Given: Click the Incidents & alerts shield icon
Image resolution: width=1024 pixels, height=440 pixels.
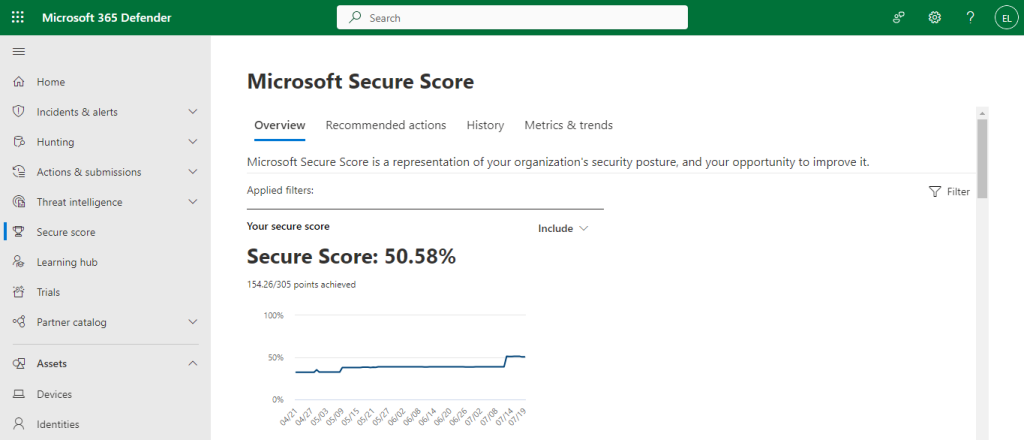Looking at the screenshot, I should pos(19,112).
